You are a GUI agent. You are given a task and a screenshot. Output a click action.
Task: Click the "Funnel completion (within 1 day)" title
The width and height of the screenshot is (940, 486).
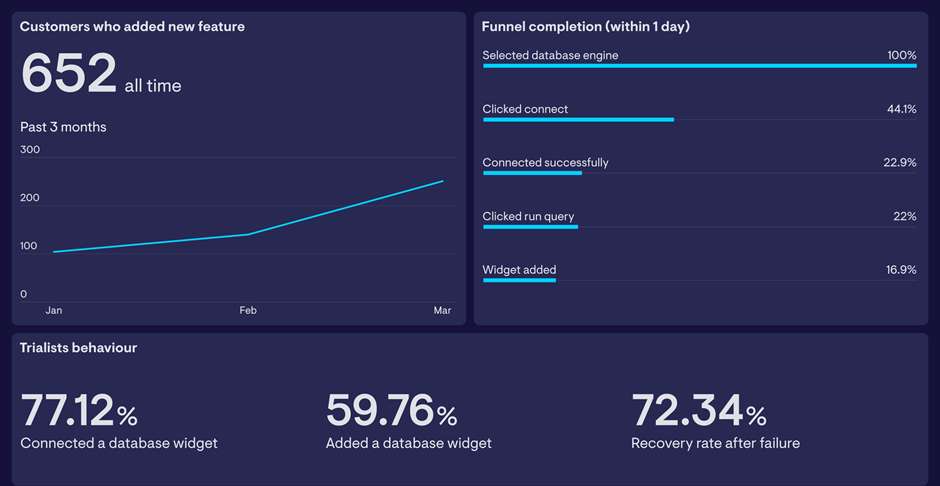point(586,27)
